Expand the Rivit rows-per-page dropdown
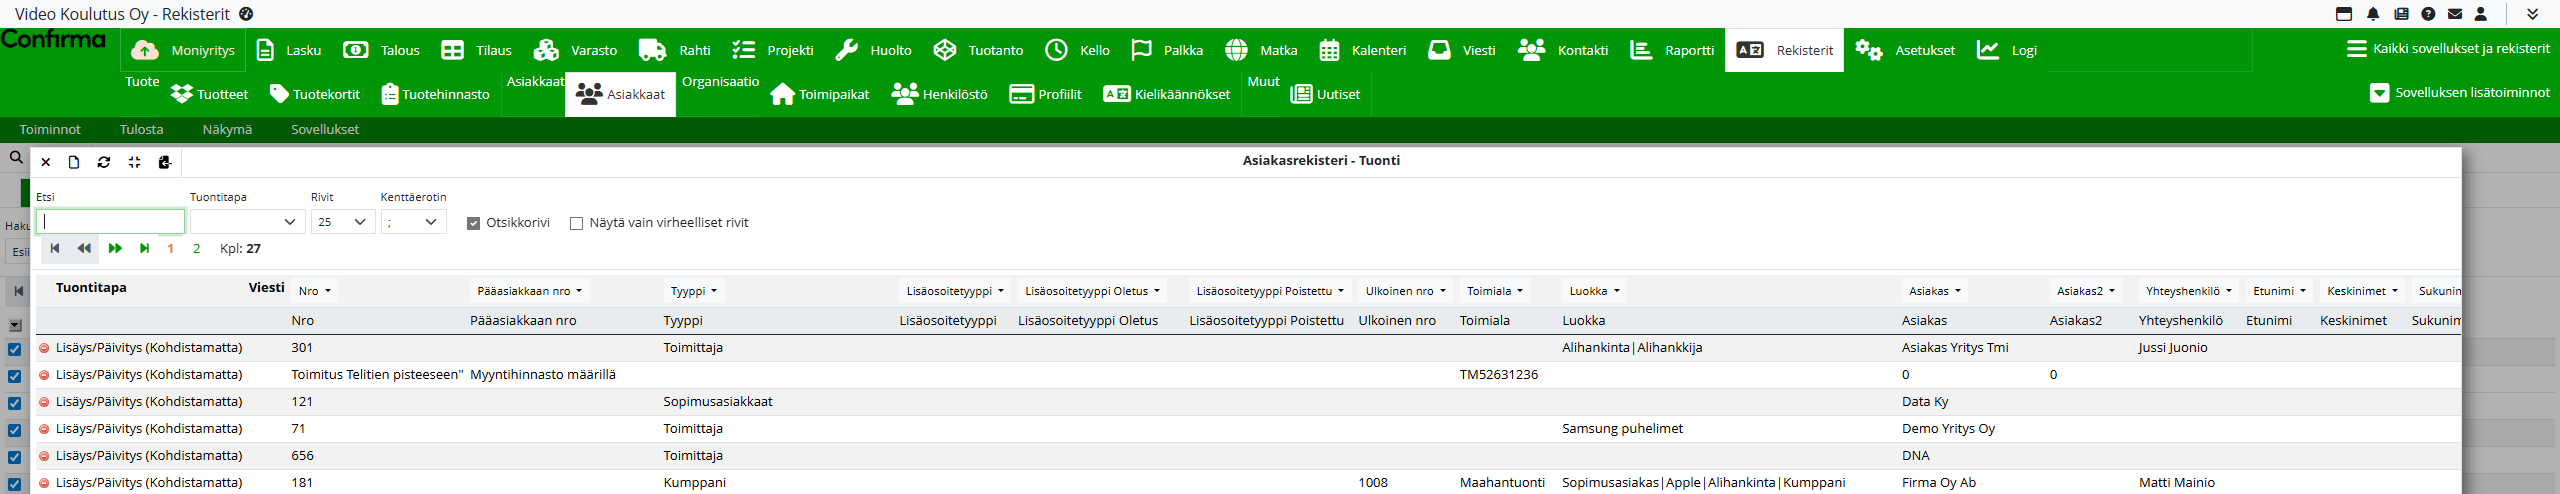Viewport: 2560px width, 494px height. point(343,222)
